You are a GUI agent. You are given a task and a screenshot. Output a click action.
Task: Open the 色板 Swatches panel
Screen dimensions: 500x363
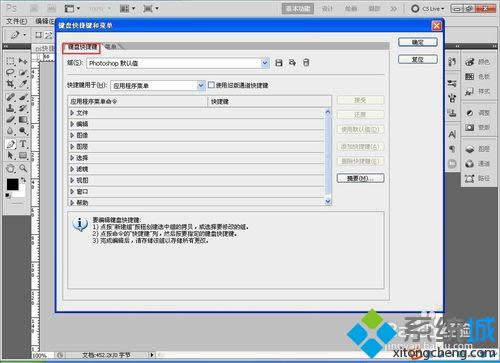coord(477,77)
